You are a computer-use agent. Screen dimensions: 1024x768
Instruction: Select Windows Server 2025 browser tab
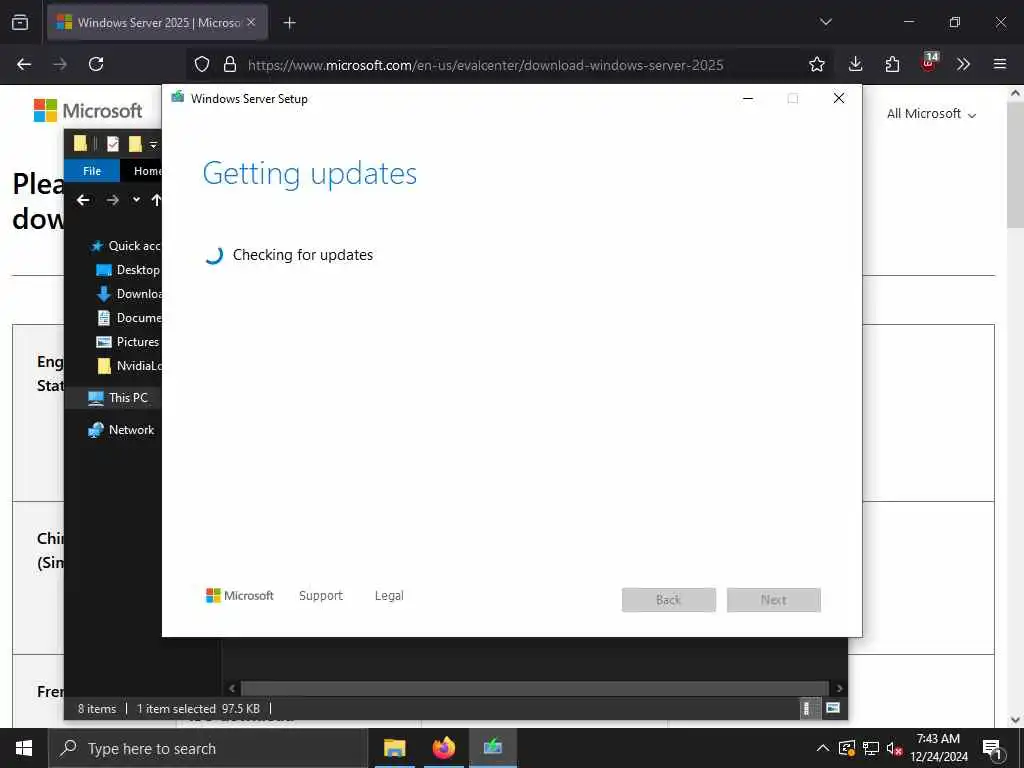(157, 23)
